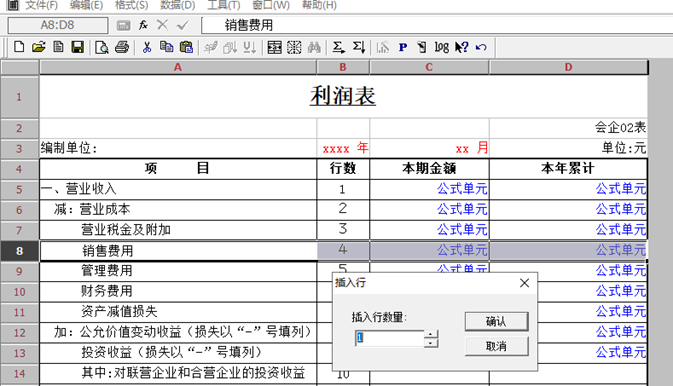Click the Undo arrow icon

point(481,47)
